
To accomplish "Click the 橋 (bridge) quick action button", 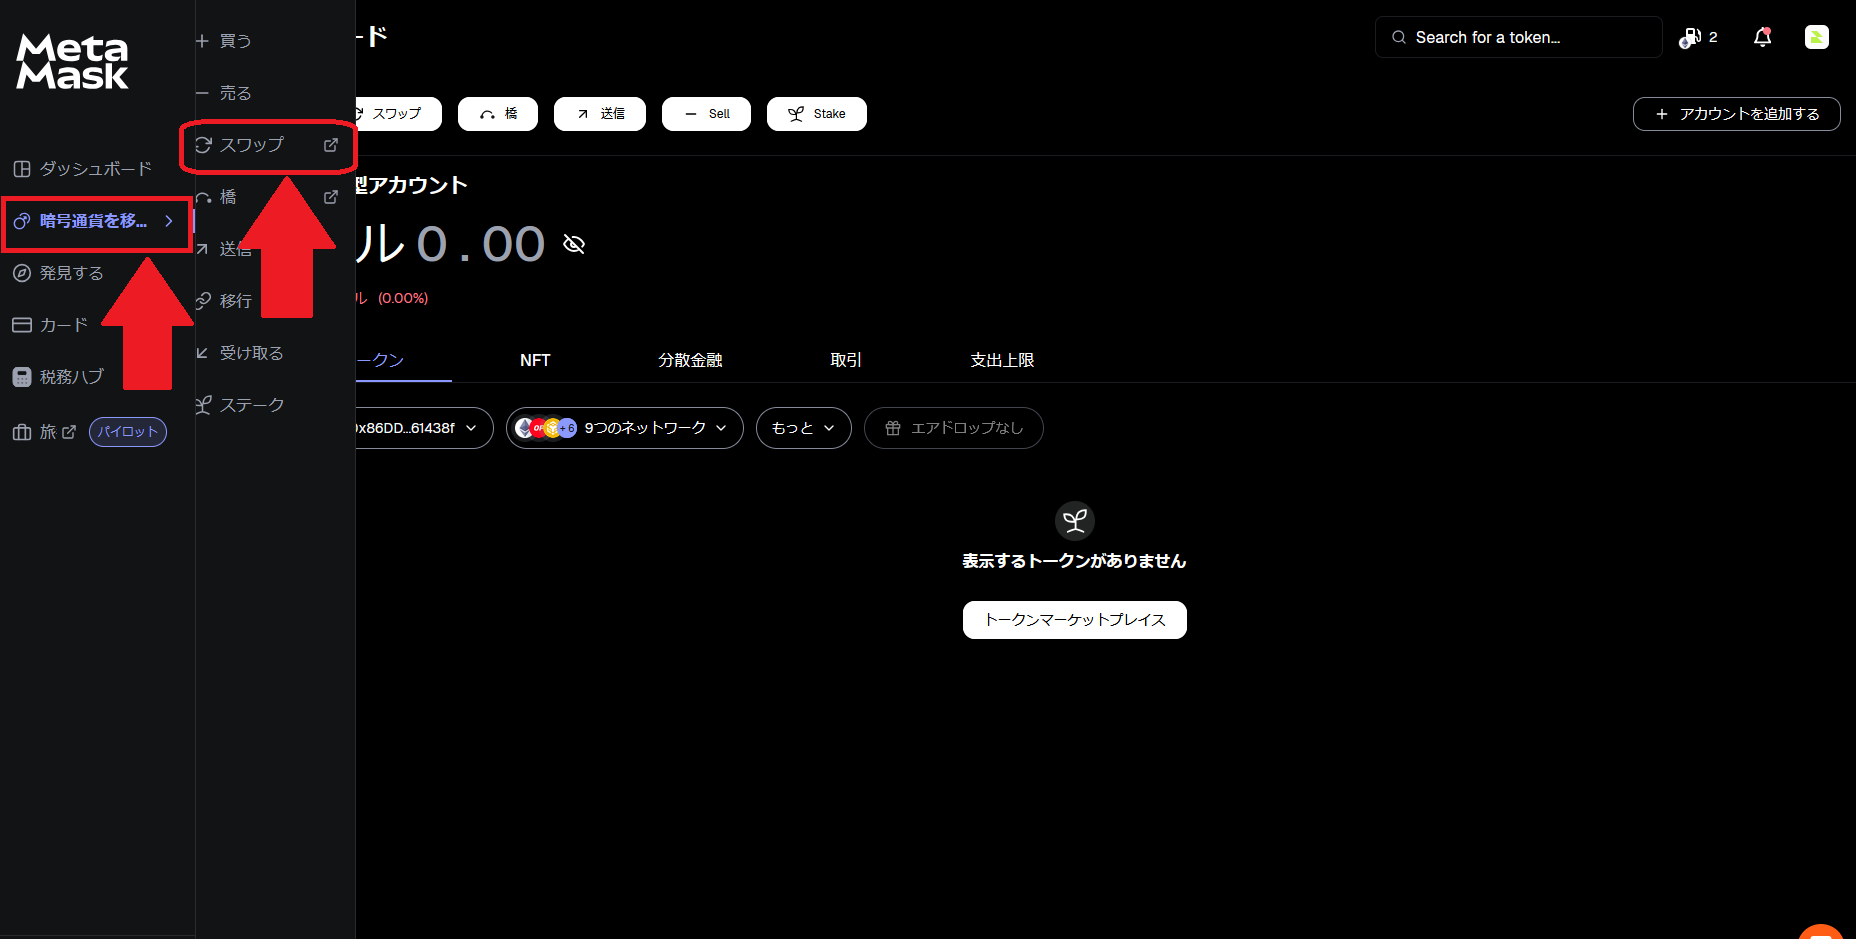I will point(497,113).
